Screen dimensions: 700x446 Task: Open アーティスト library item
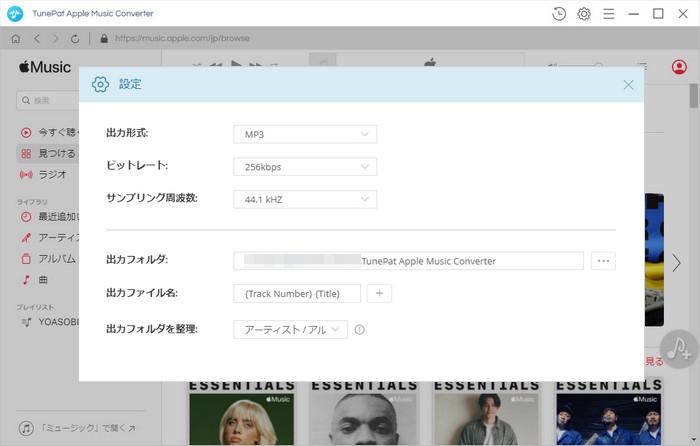[x=49, y=238]
